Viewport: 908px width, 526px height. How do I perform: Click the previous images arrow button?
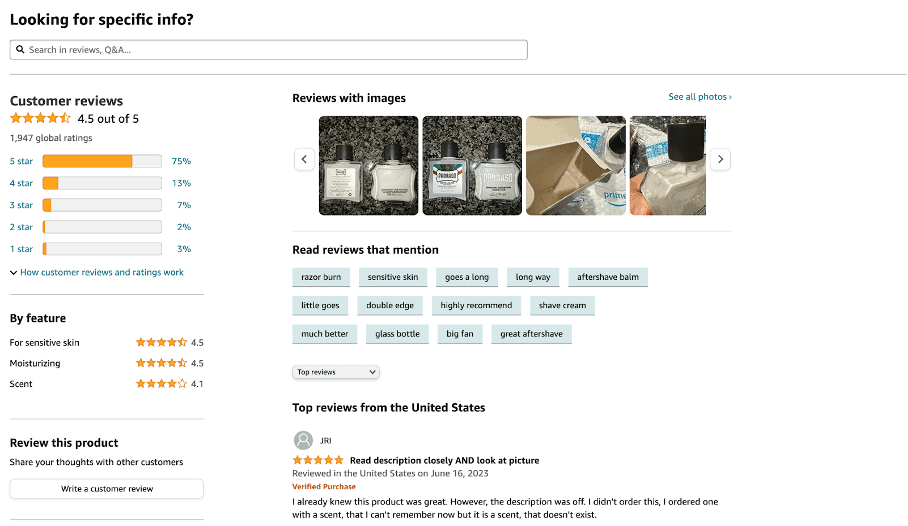click(304, 159)
